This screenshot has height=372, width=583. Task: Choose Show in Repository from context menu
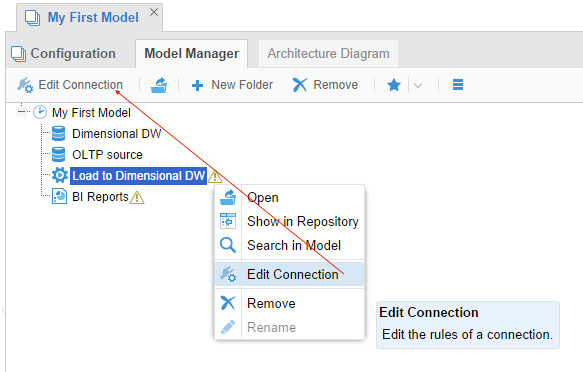[x=289, y=221]
